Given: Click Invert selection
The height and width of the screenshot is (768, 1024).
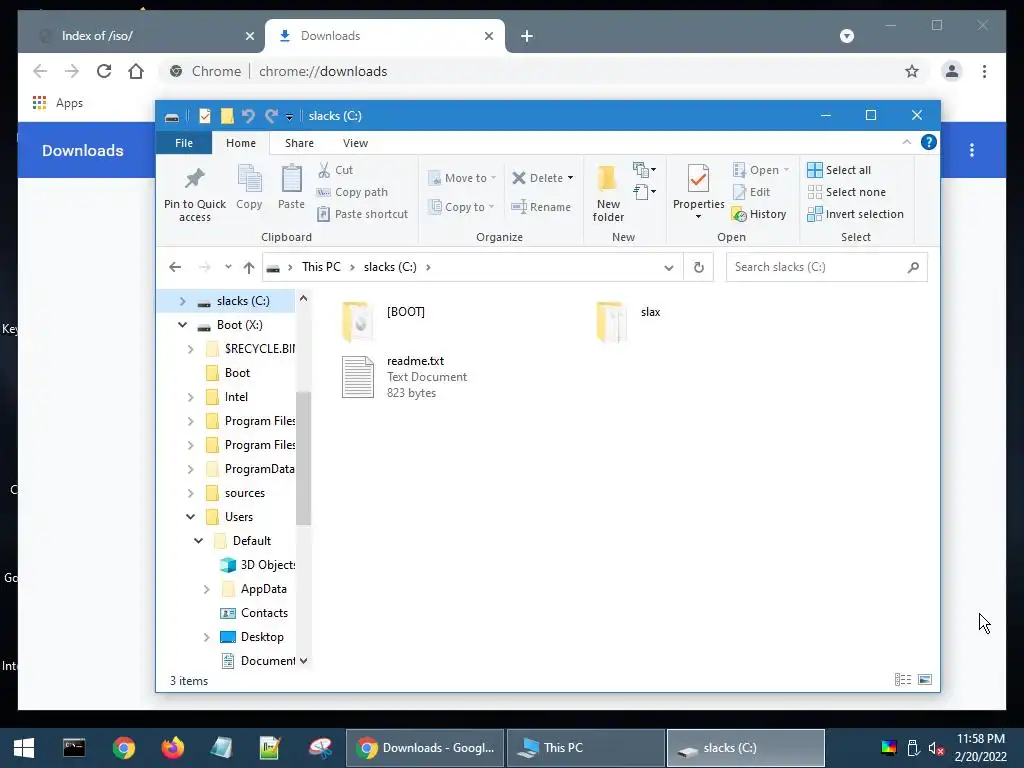Looking at the screenshot, I should tap(856, 214).
